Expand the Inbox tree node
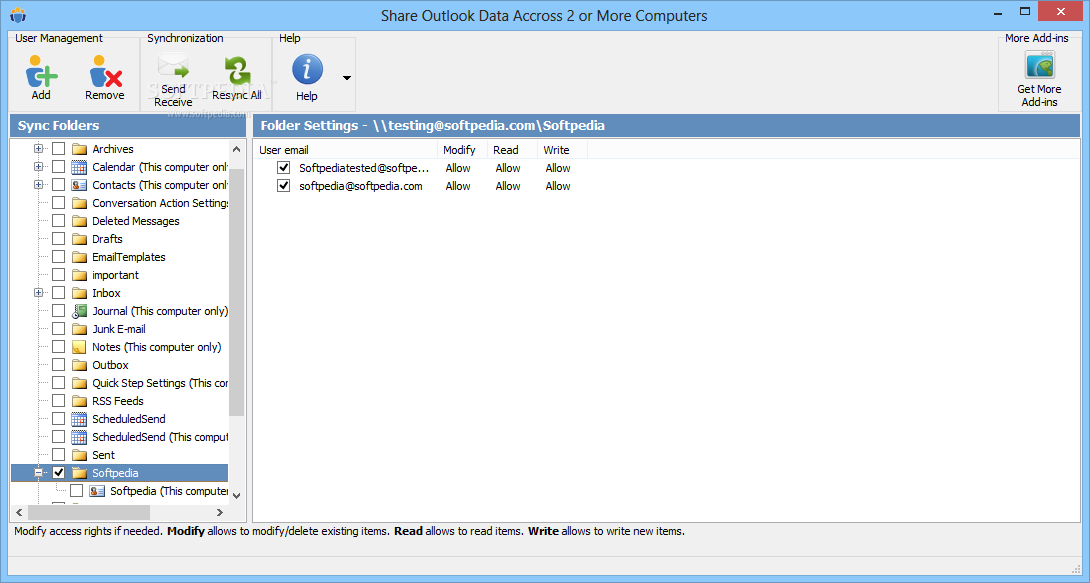1090x583 pixels. [38, 293]
